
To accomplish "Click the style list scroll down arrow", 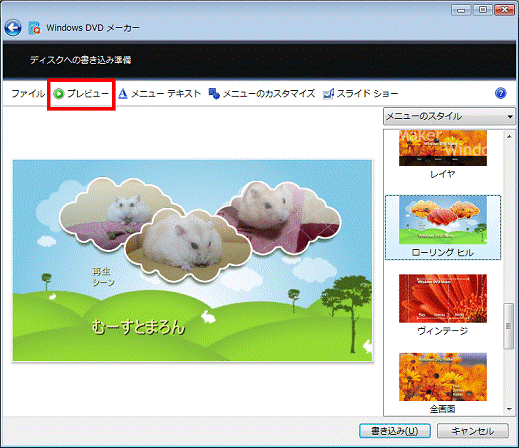I will coord(509,409).
